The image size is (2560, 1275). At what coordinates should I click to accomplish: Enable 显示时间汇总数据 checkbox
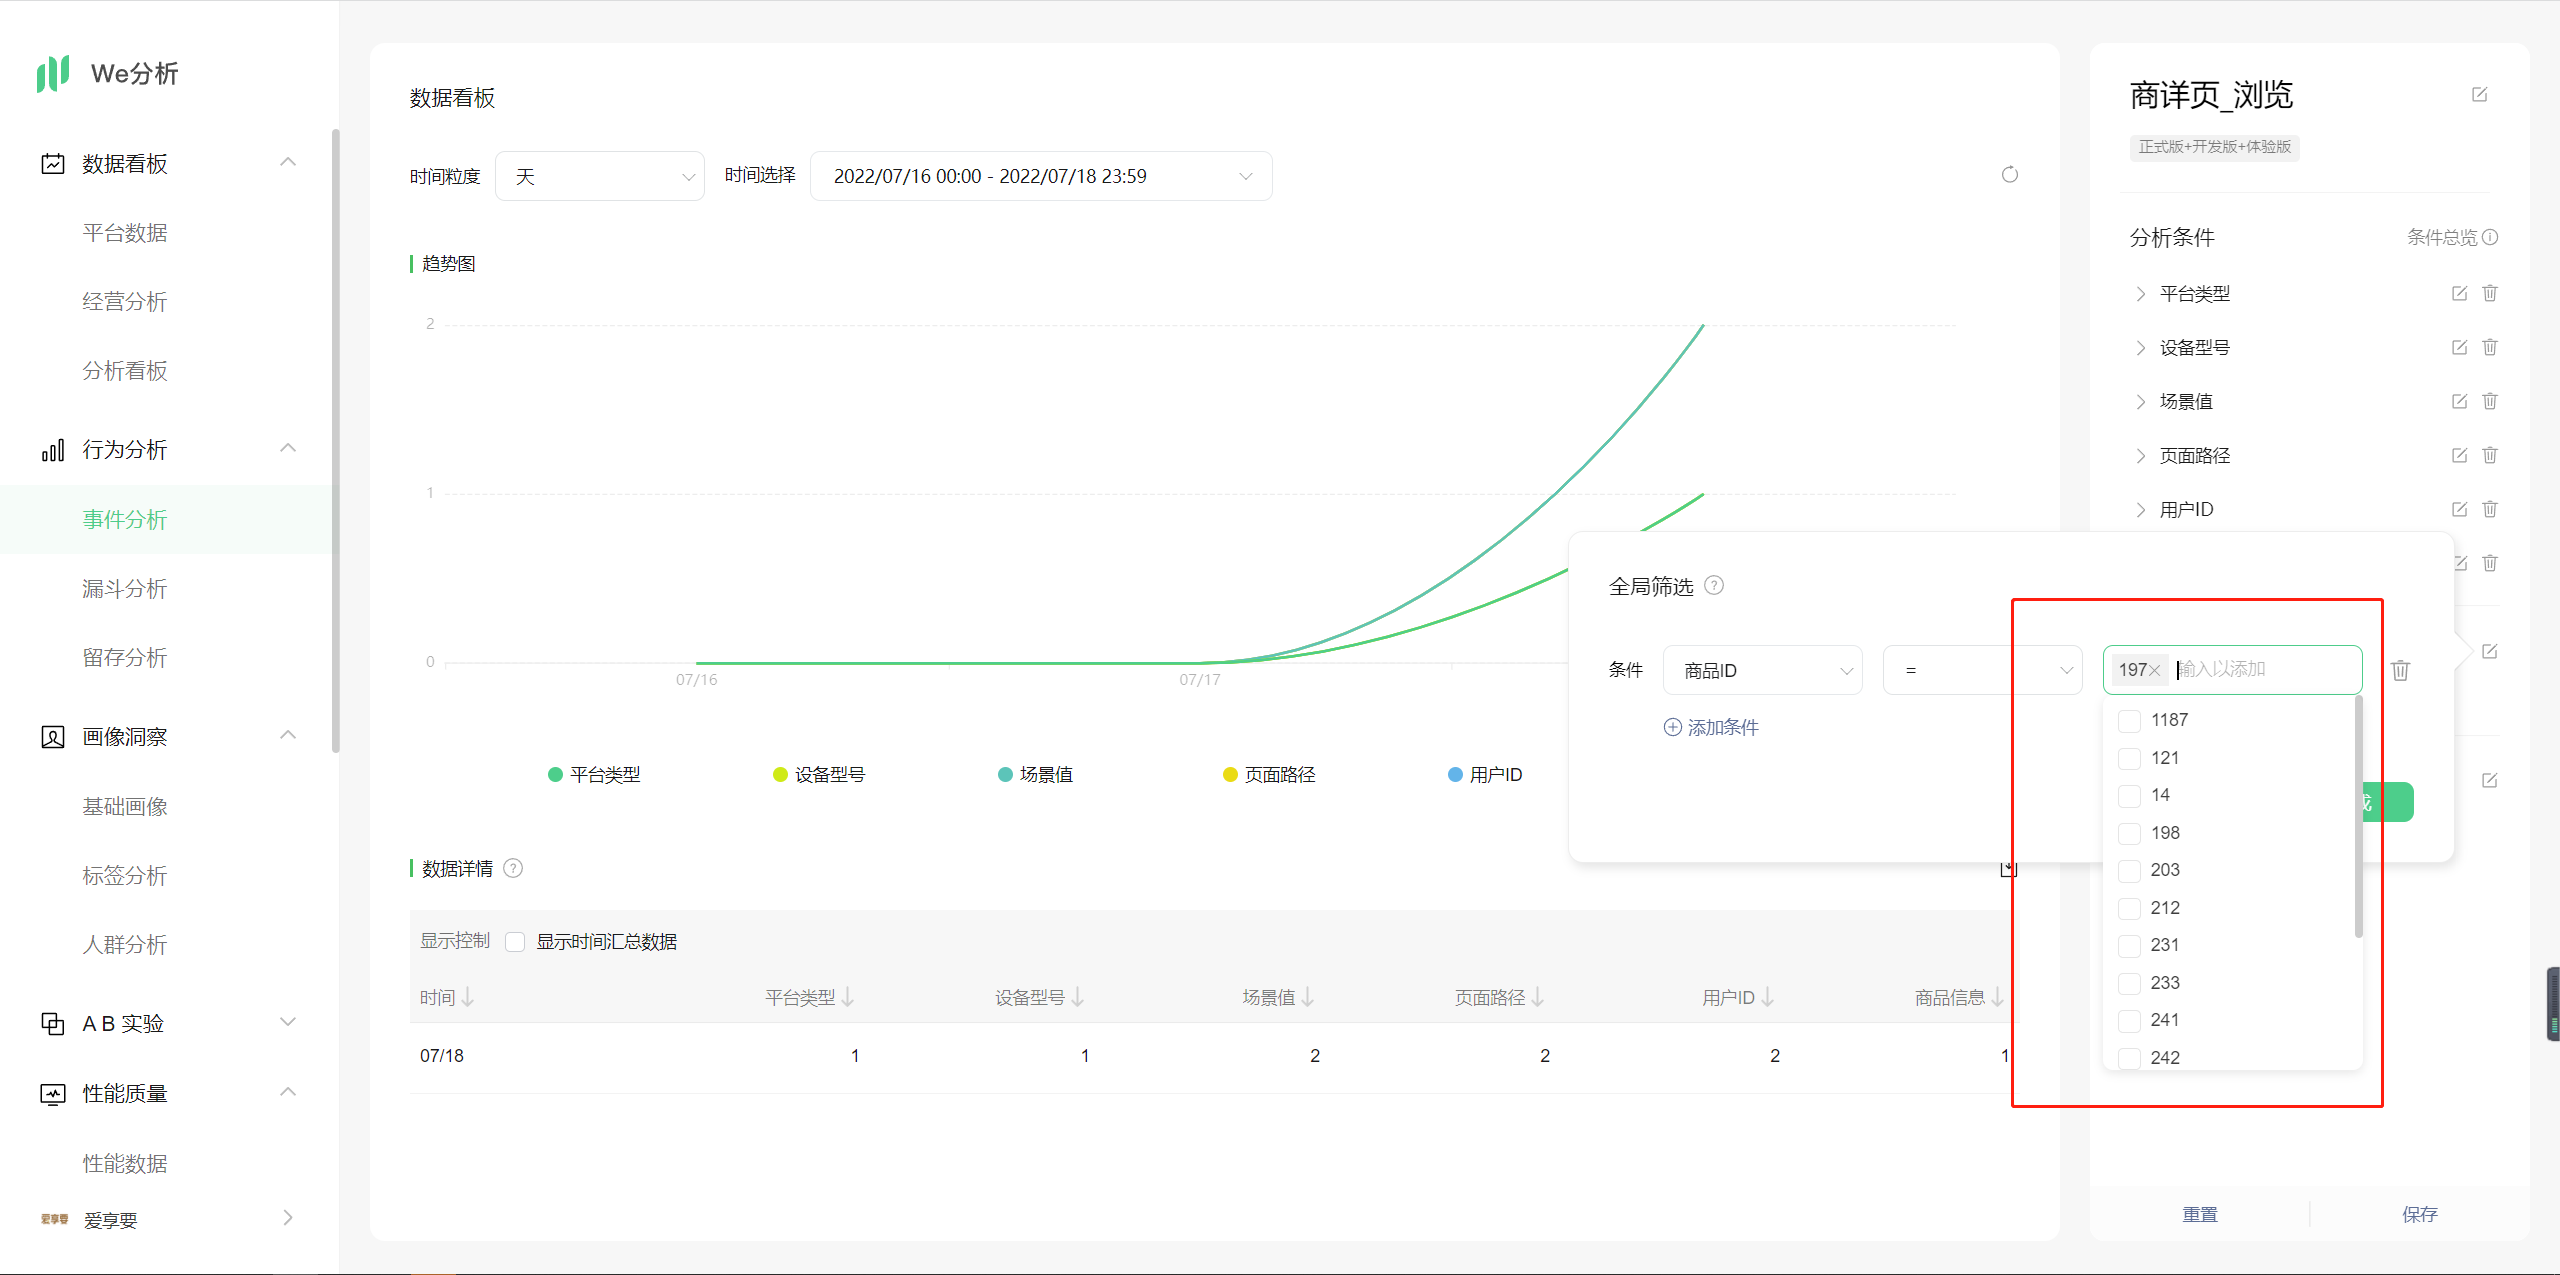tap(515, 942)
